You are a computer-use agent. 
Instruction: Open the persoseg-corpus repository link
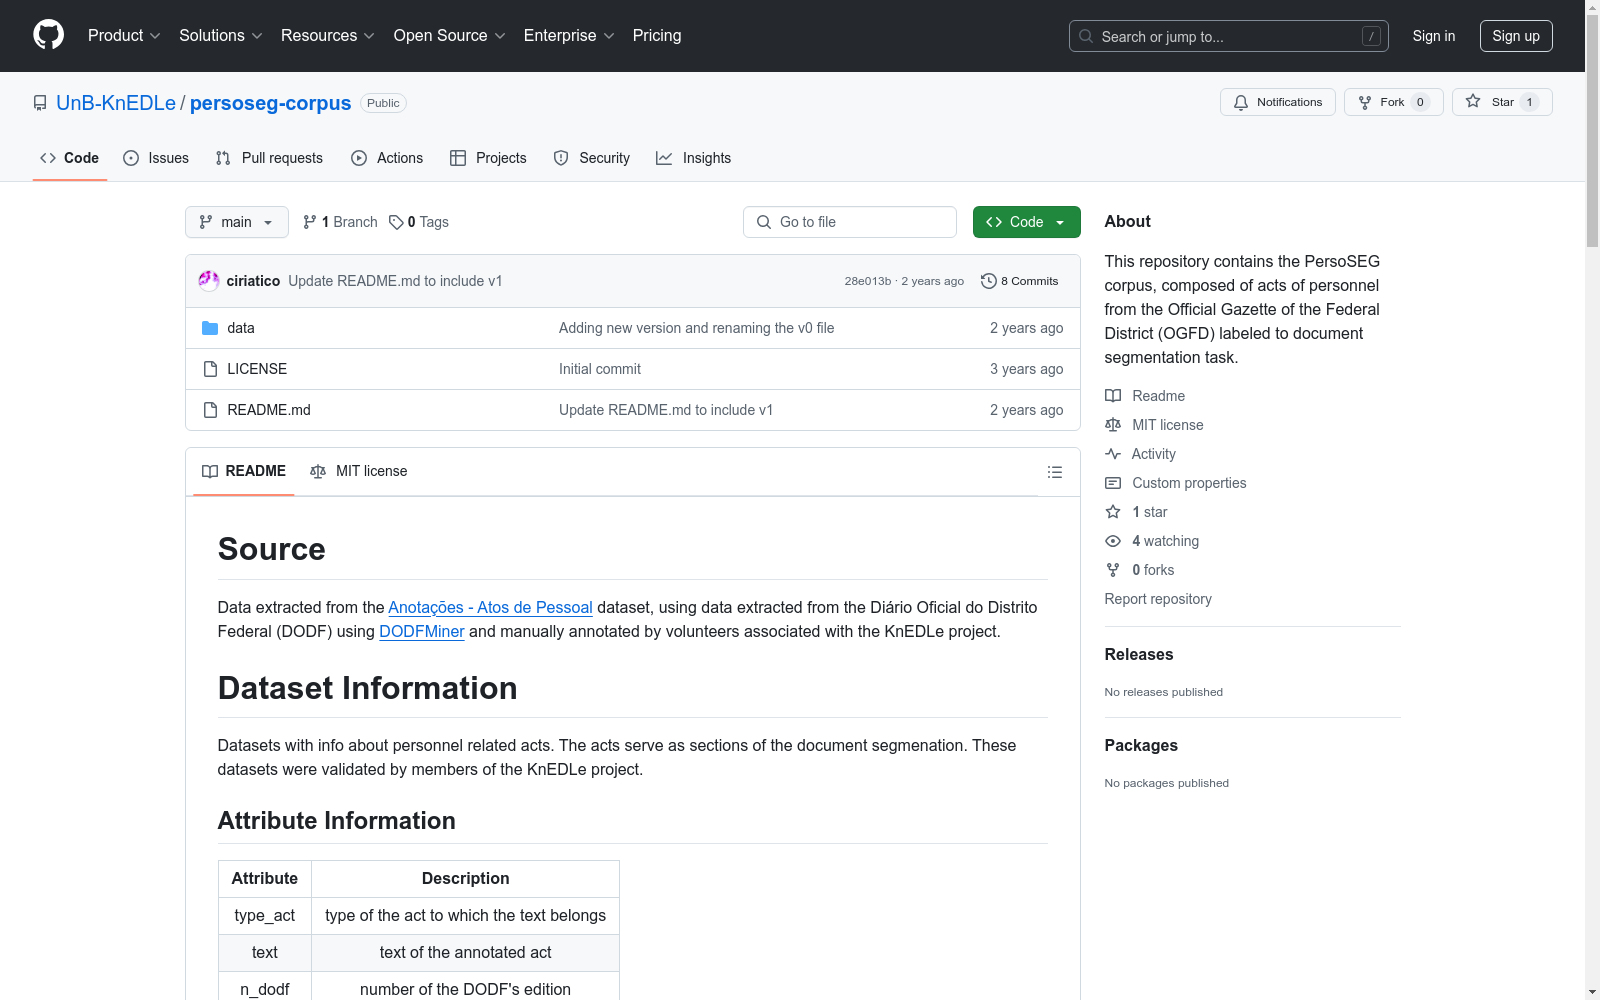point(270,103)
